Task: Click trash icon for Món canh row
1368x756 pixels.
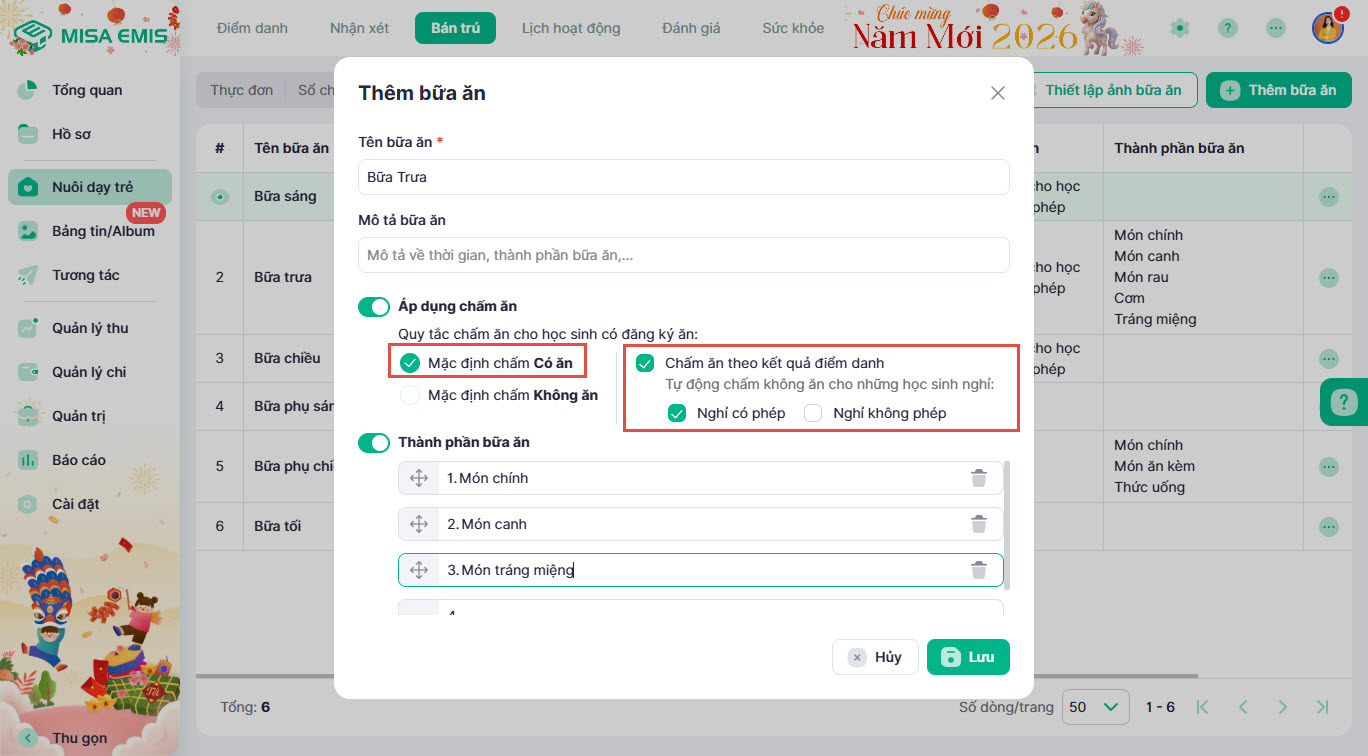Action: point(978,524)
